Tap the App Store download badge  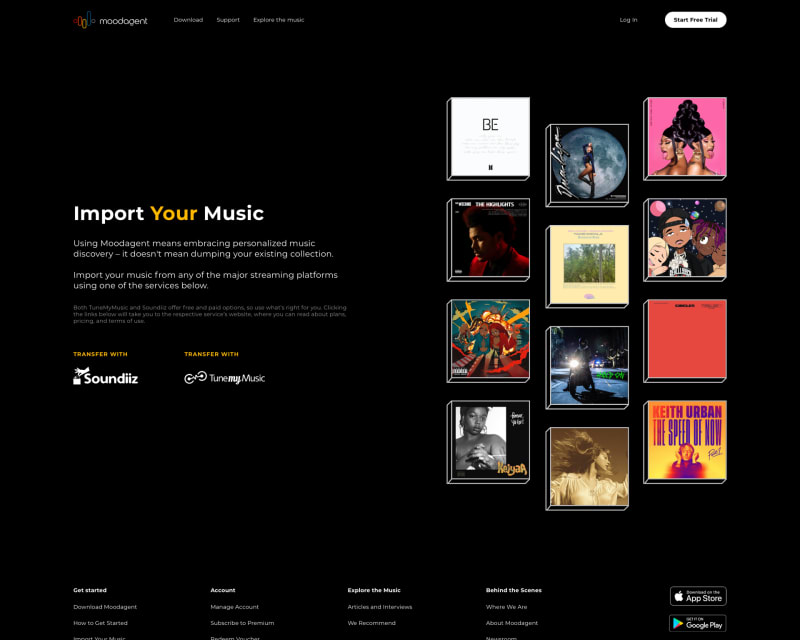point(698,596)
